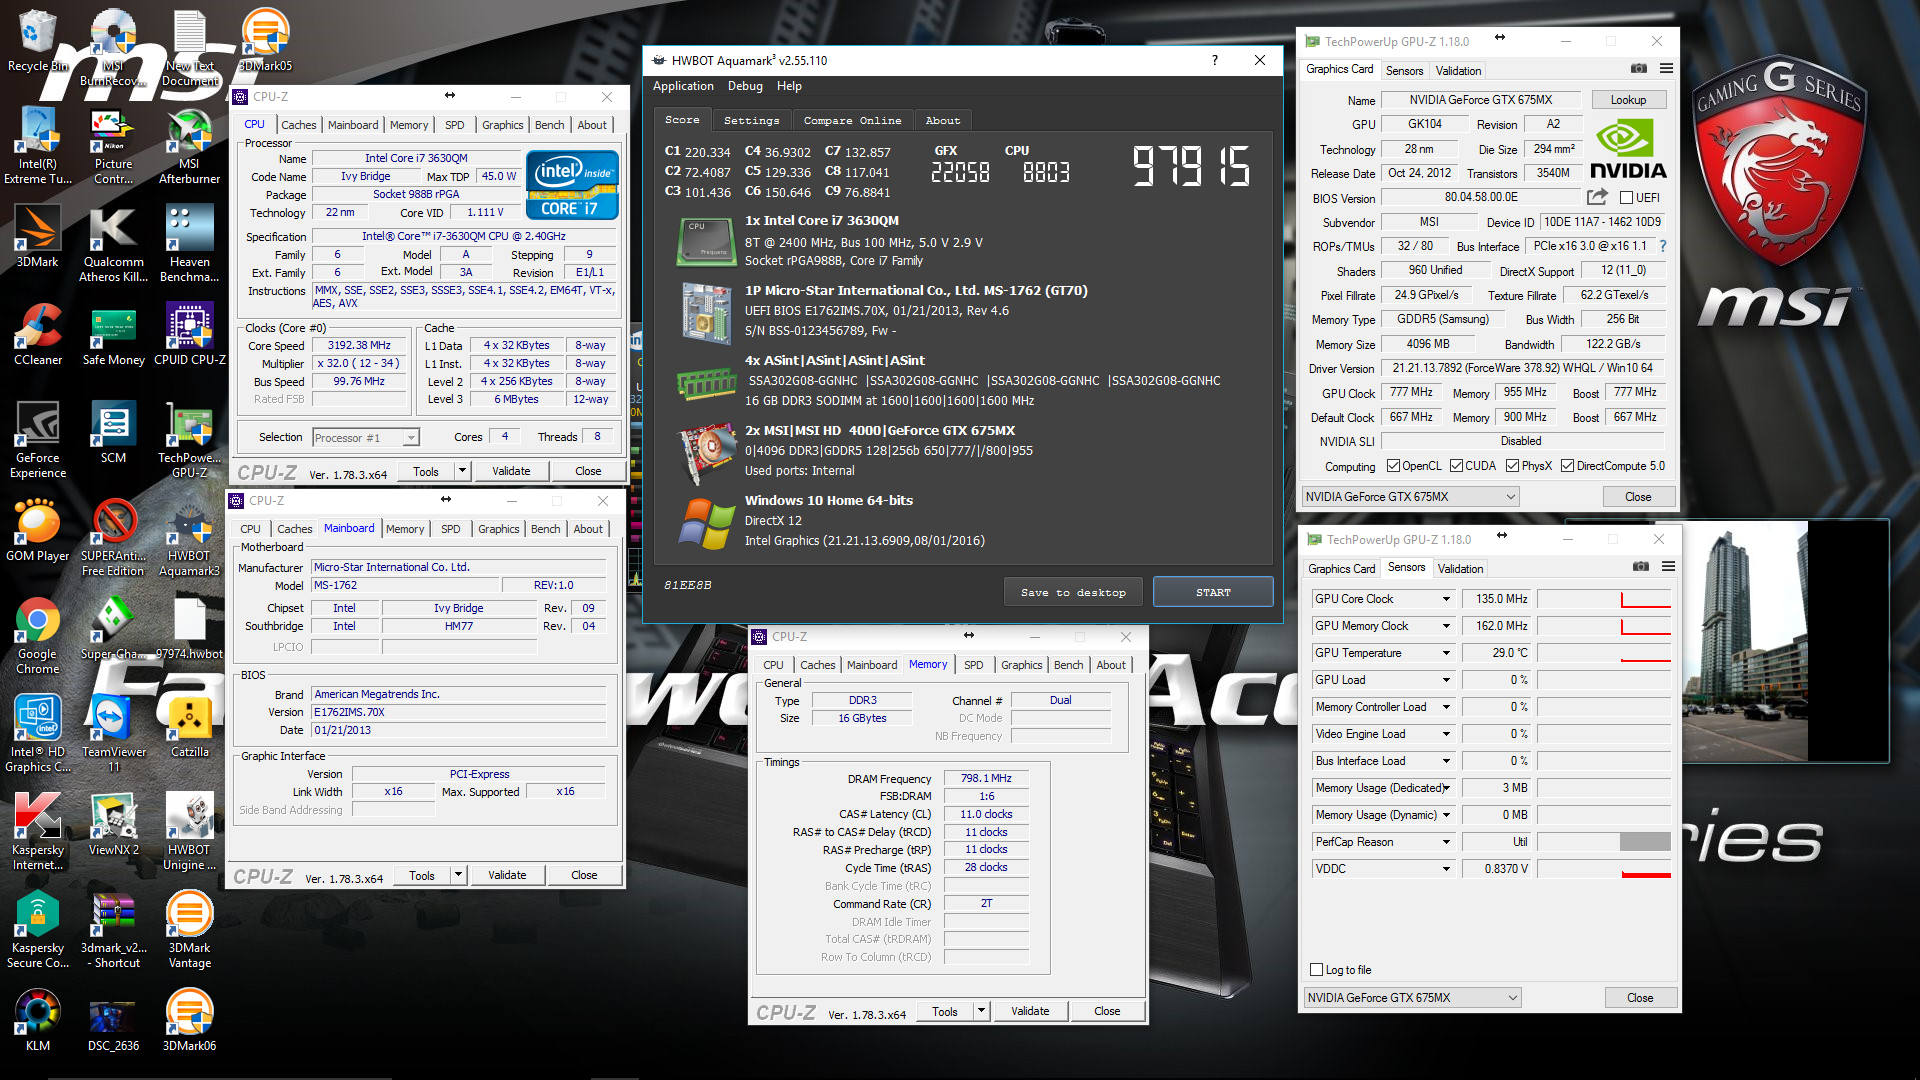This screenshot has height=1080, width=1920.
Task: Open Catzilla desktop icon
Action: coord(189,726)
